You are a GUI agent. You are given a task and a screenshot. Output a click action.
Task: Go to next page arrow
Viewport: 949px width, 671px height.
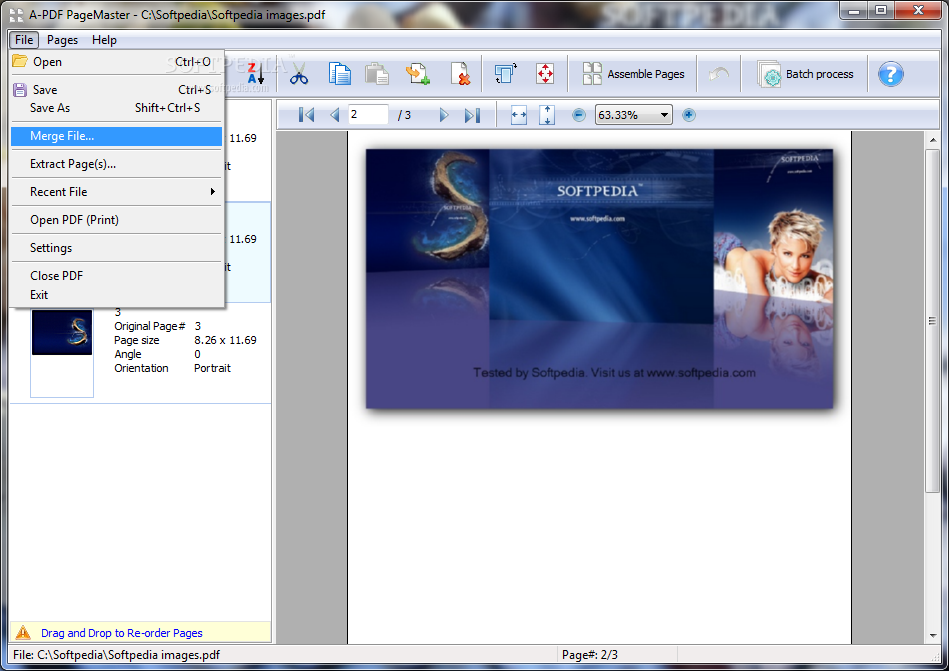click(444, 114)
